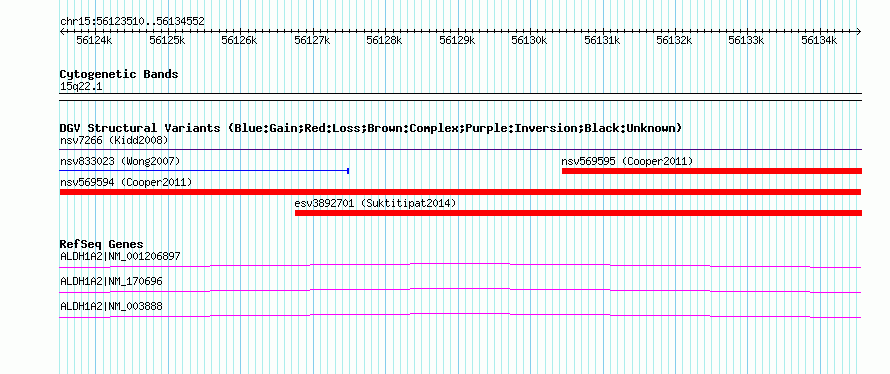Click the right arrowhead of the ruler

coord(859,31)
